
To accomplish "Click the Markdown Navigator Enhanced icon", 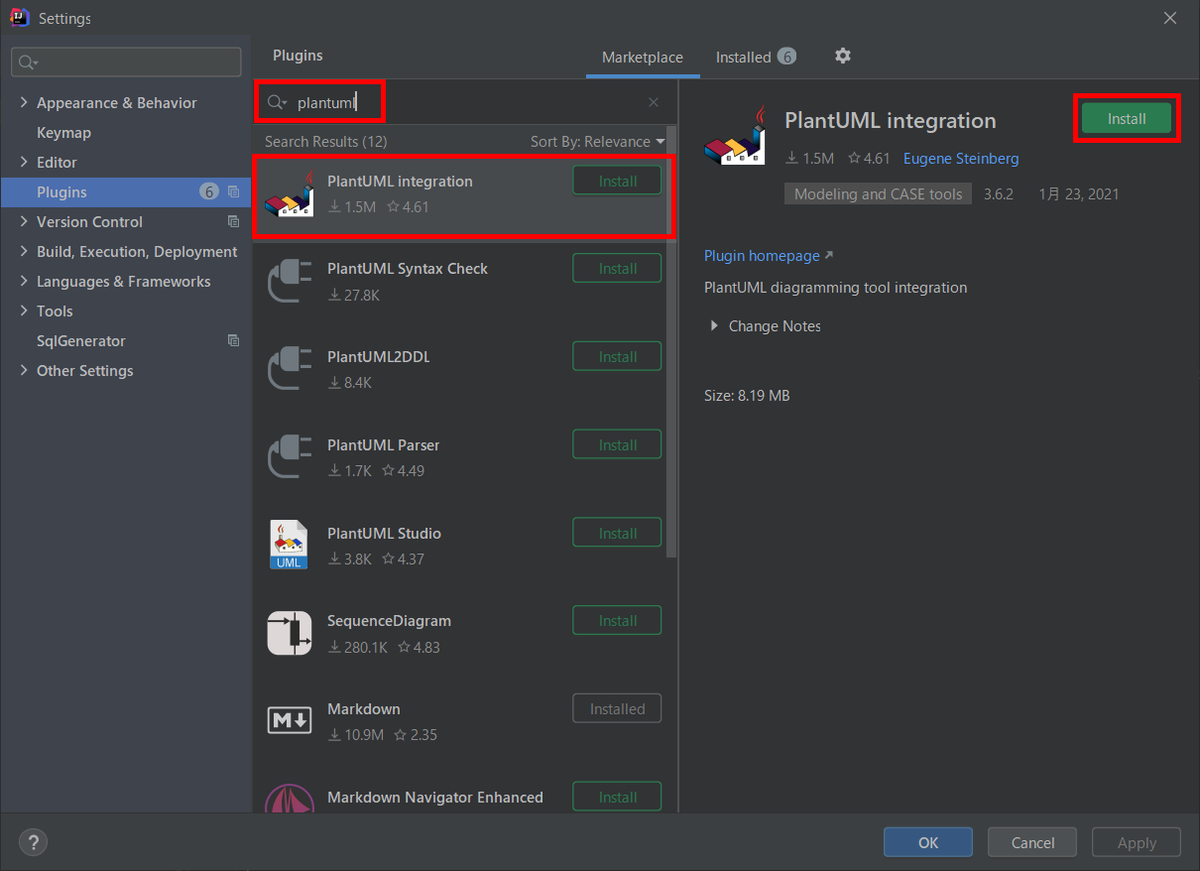I will [x=289, y=798].
